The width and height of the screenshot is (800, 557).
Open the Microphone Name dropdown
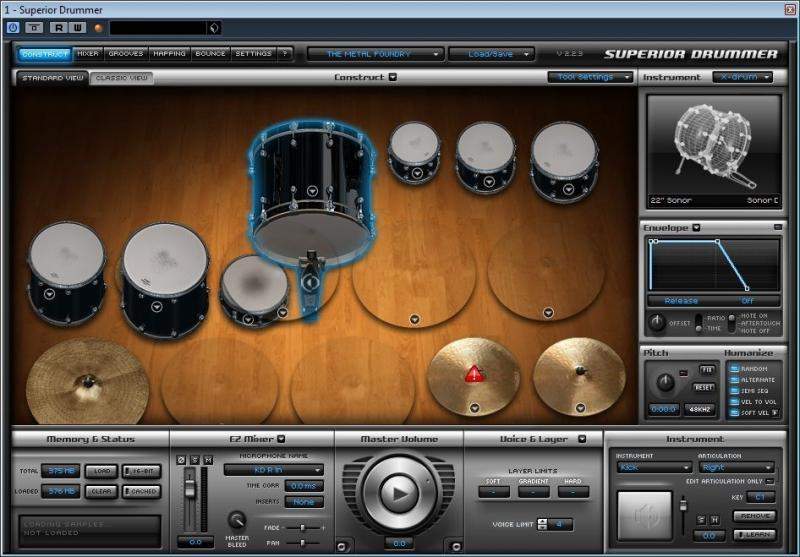pyautogui.click(x=273, y=470)
